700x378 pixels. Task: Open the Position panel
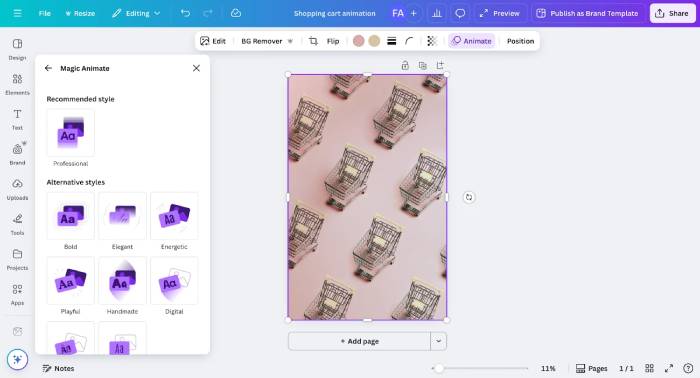click(520, 41)
